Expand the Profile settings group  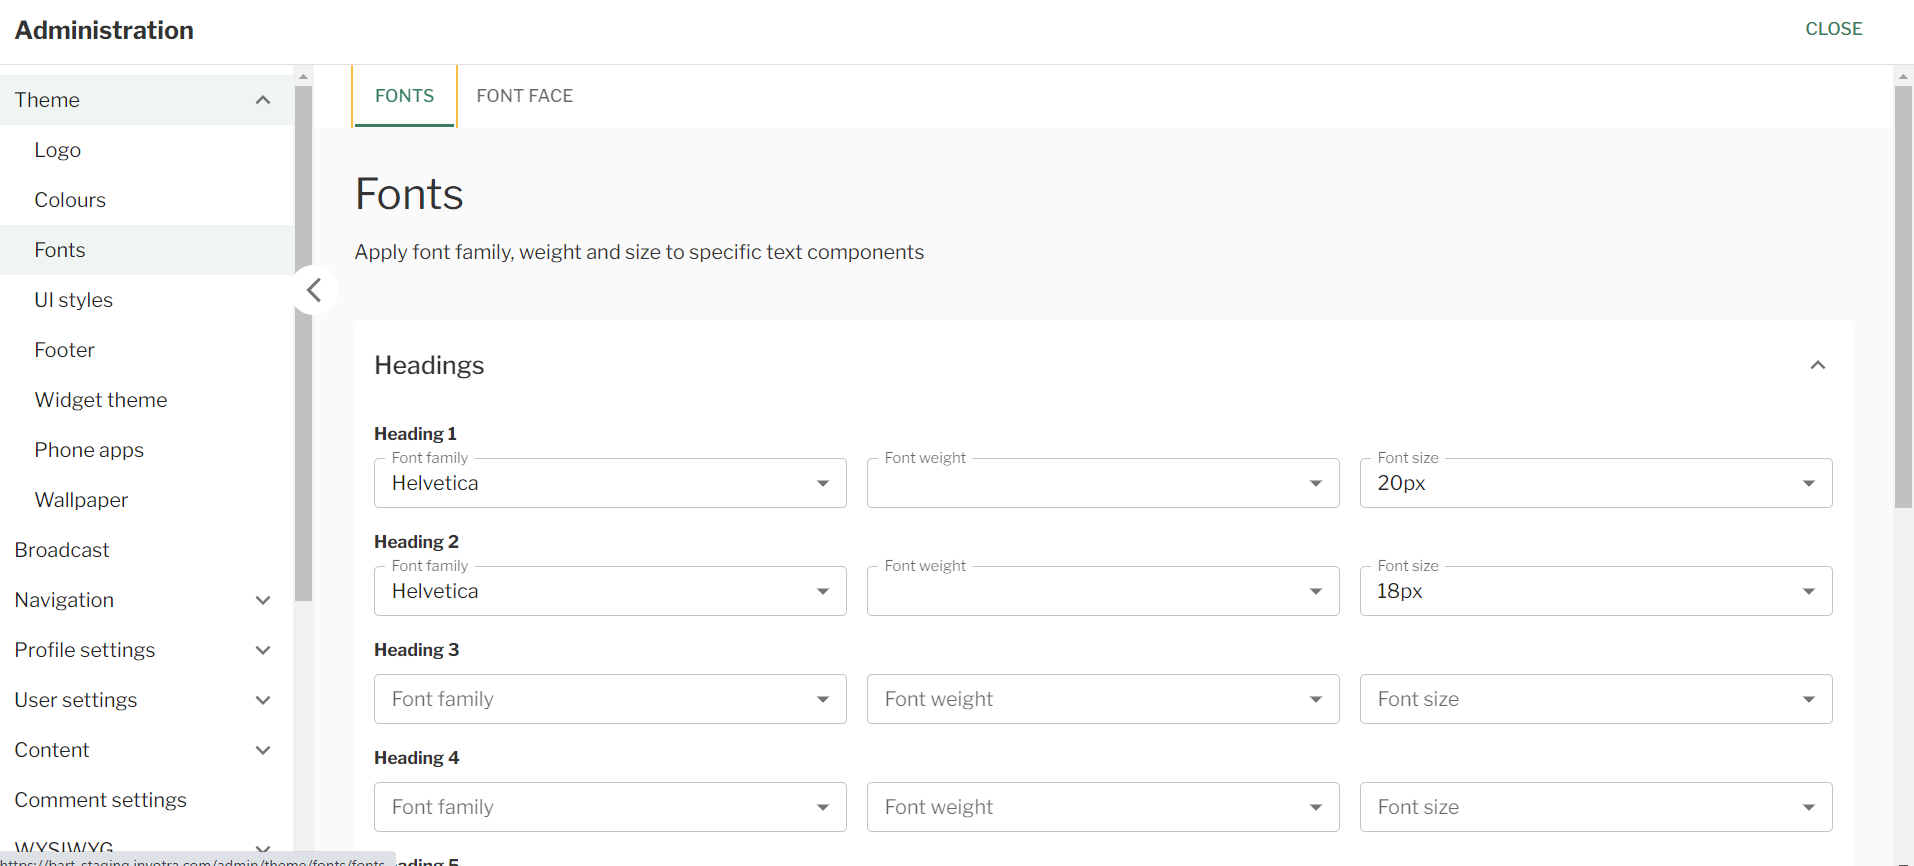262,650
